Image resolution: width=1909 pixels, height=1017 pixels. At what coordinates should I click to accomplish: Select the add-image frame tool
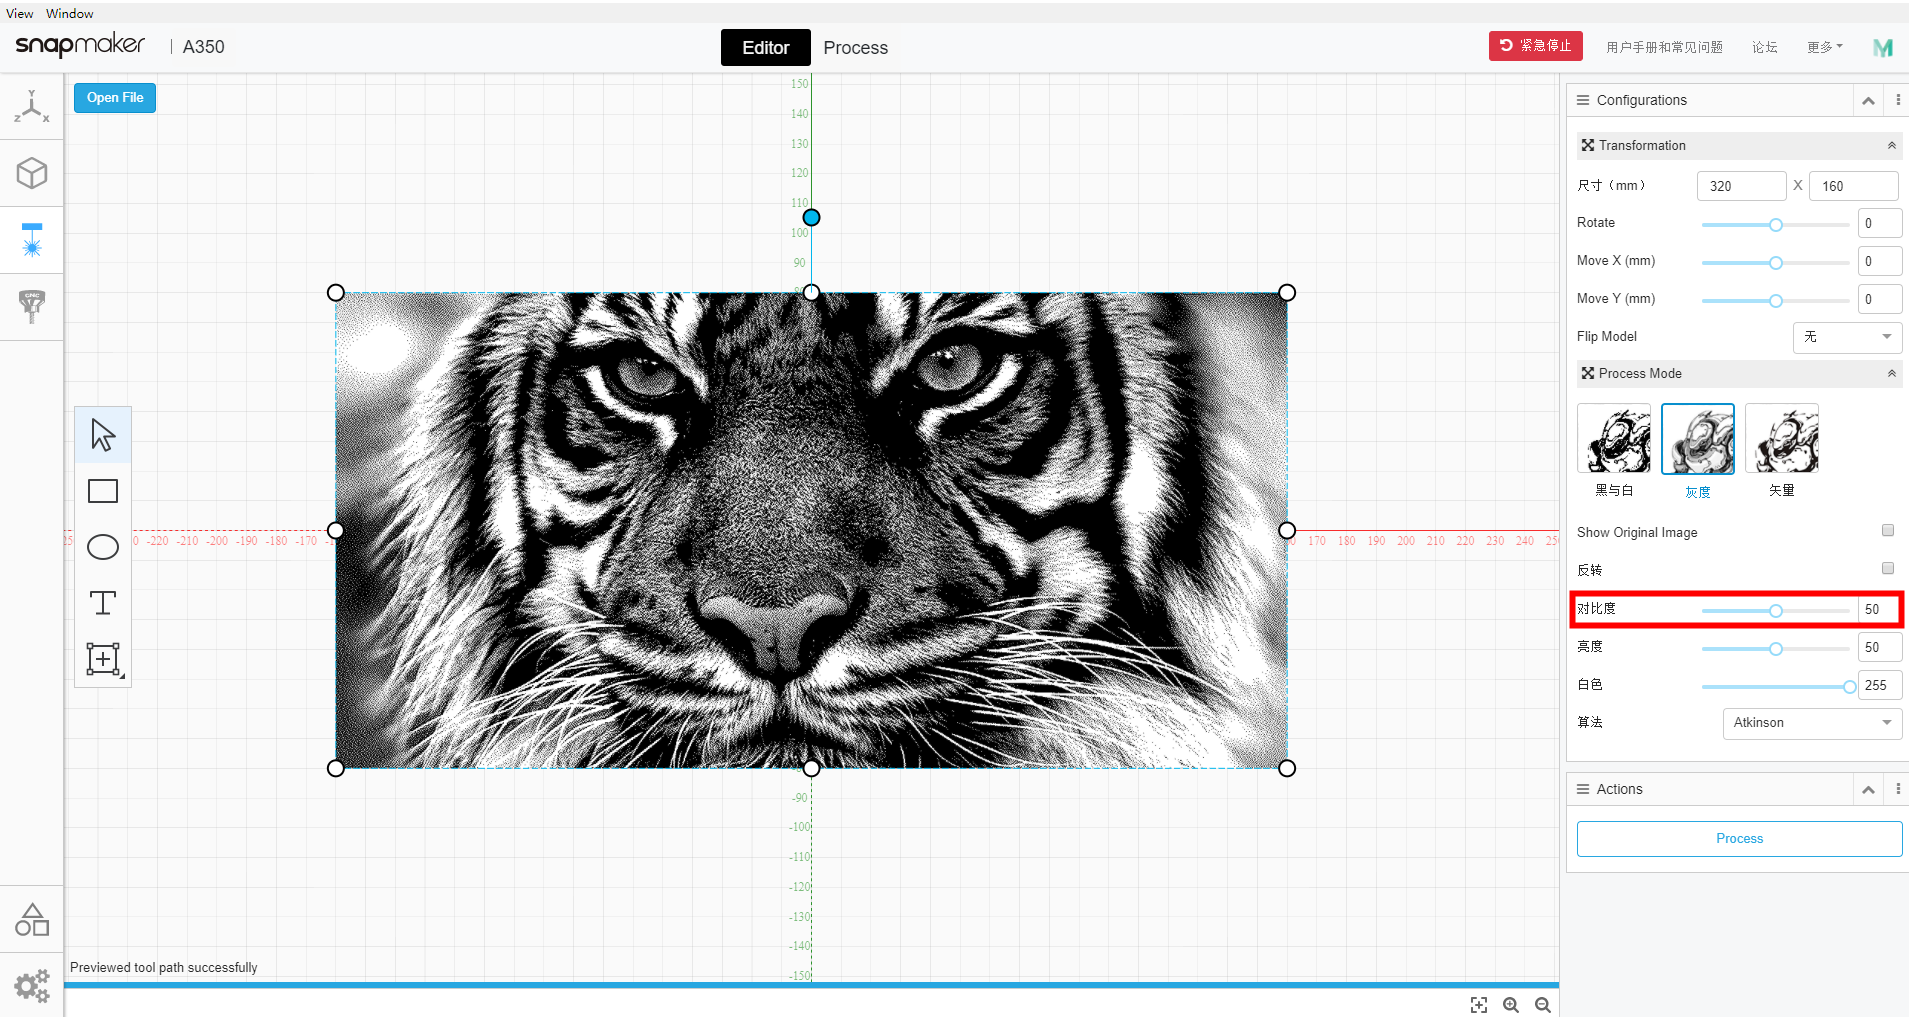(x=103, y=659)
